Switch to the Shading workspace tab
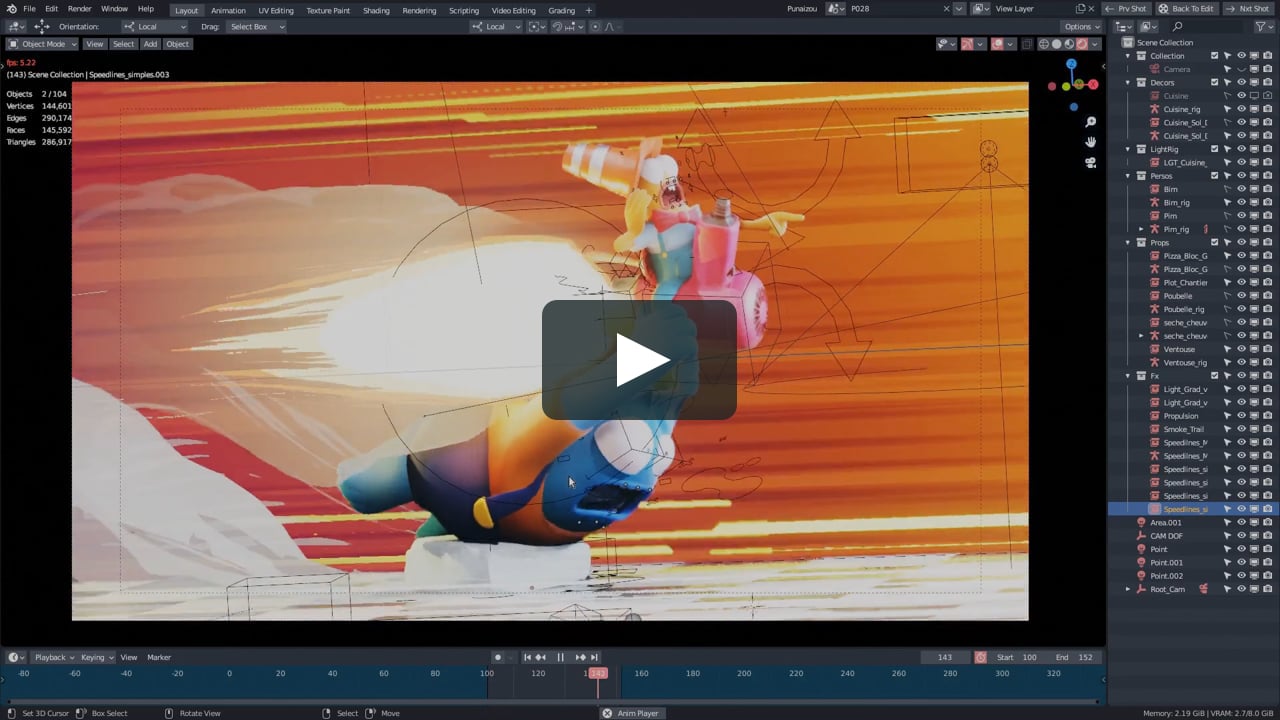Screen dimensions: 1280x720 tap(376, 10)
